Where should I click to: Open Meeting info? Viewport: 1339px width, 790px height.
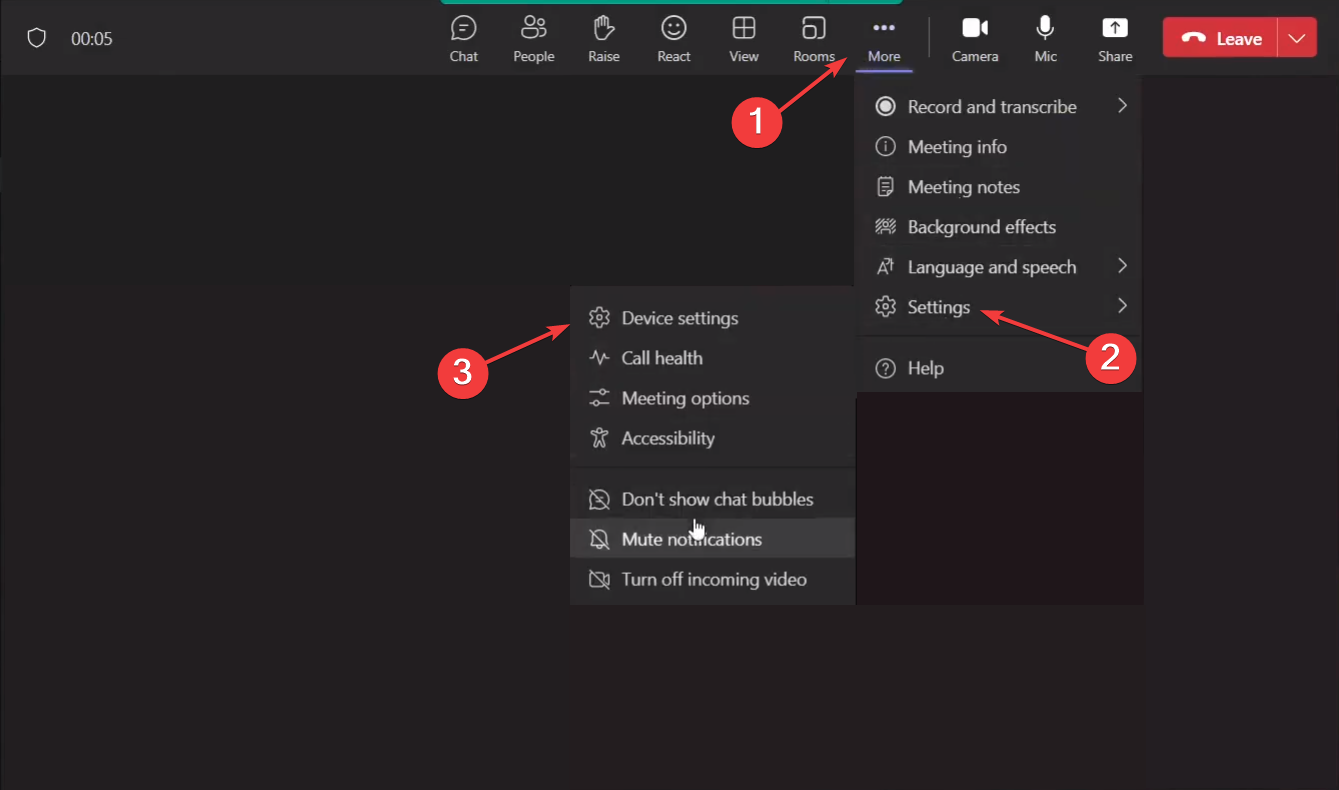[998, 147]
